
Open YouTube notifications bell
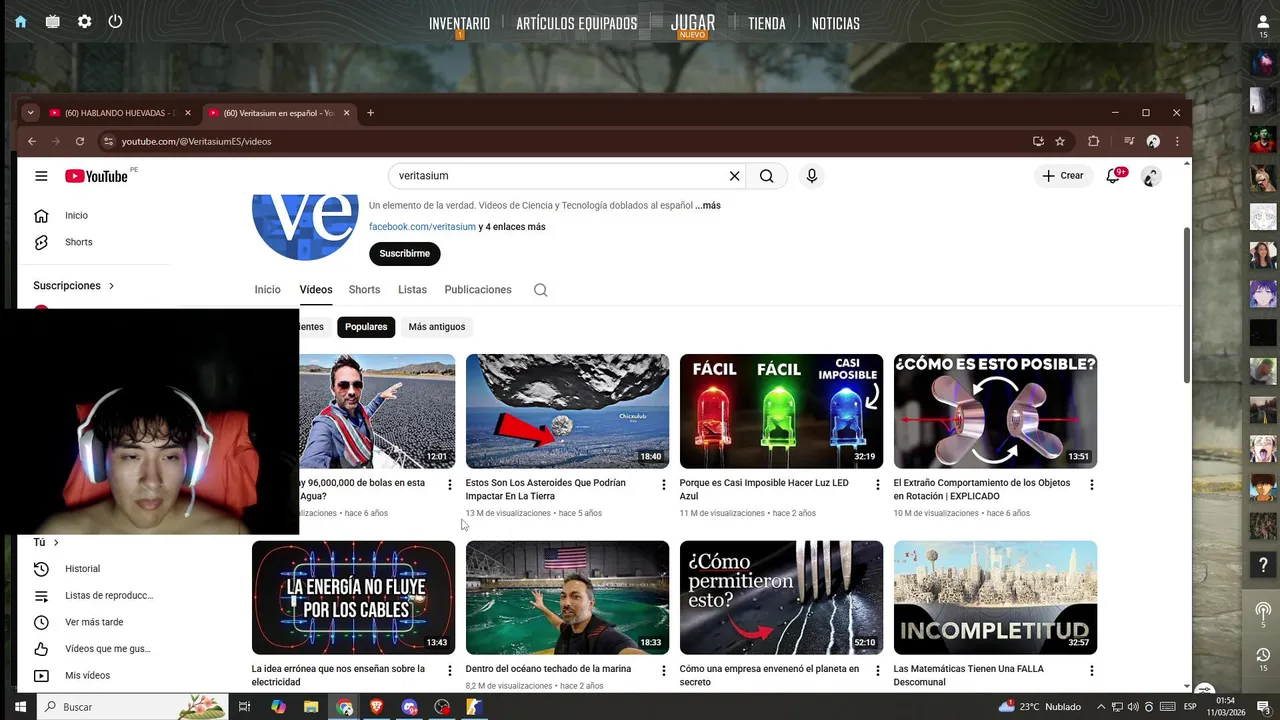tap(1113, 176)
